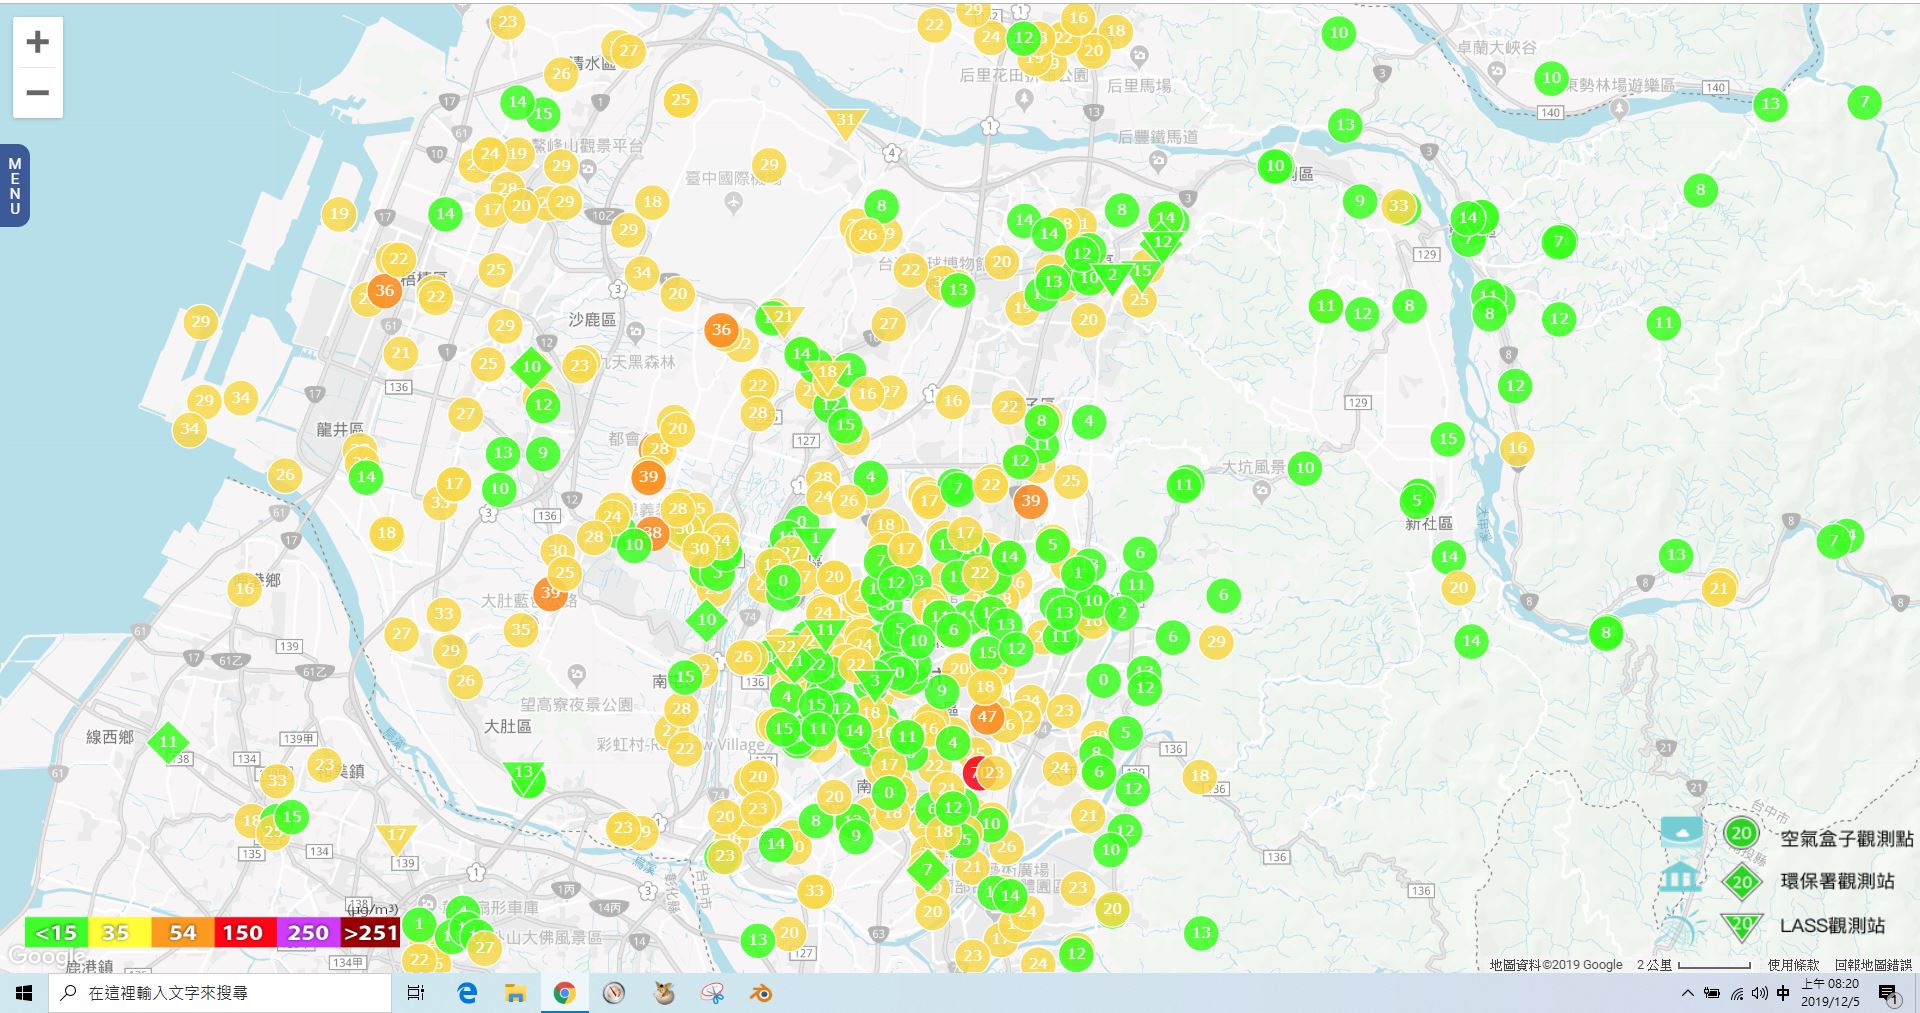Click the yellow triangle marker showing 17

pos(397,837)
